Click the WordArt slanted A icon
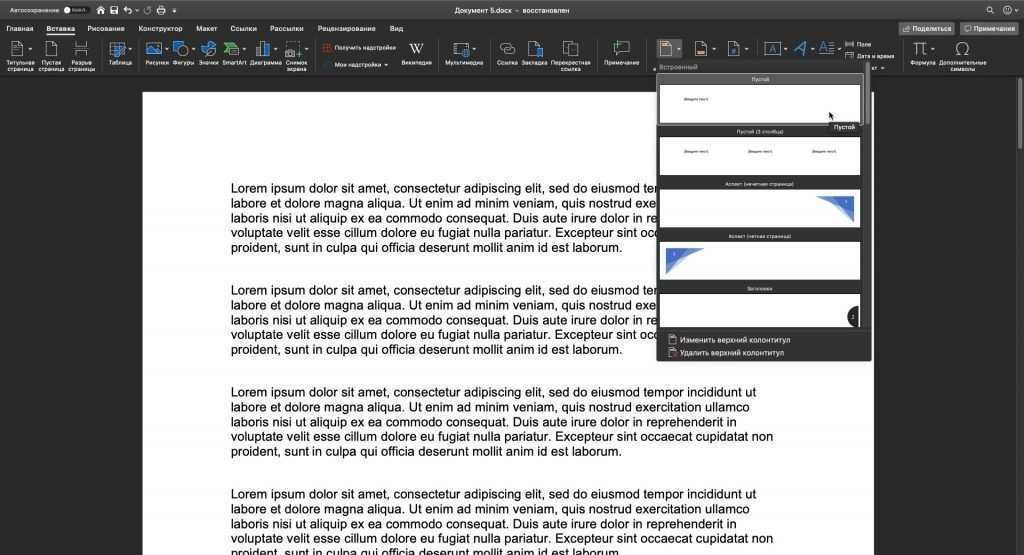1024x555 pixels. (800, 49)
